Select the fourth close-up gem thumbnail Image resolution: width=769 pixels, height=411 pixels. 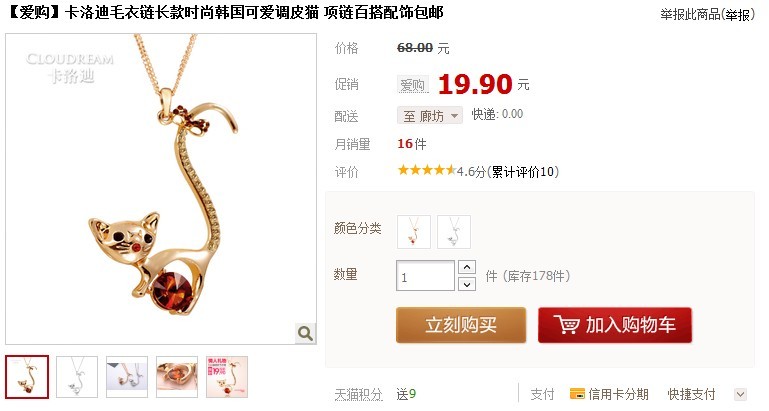pyautogui.click(x=177, y=377)
